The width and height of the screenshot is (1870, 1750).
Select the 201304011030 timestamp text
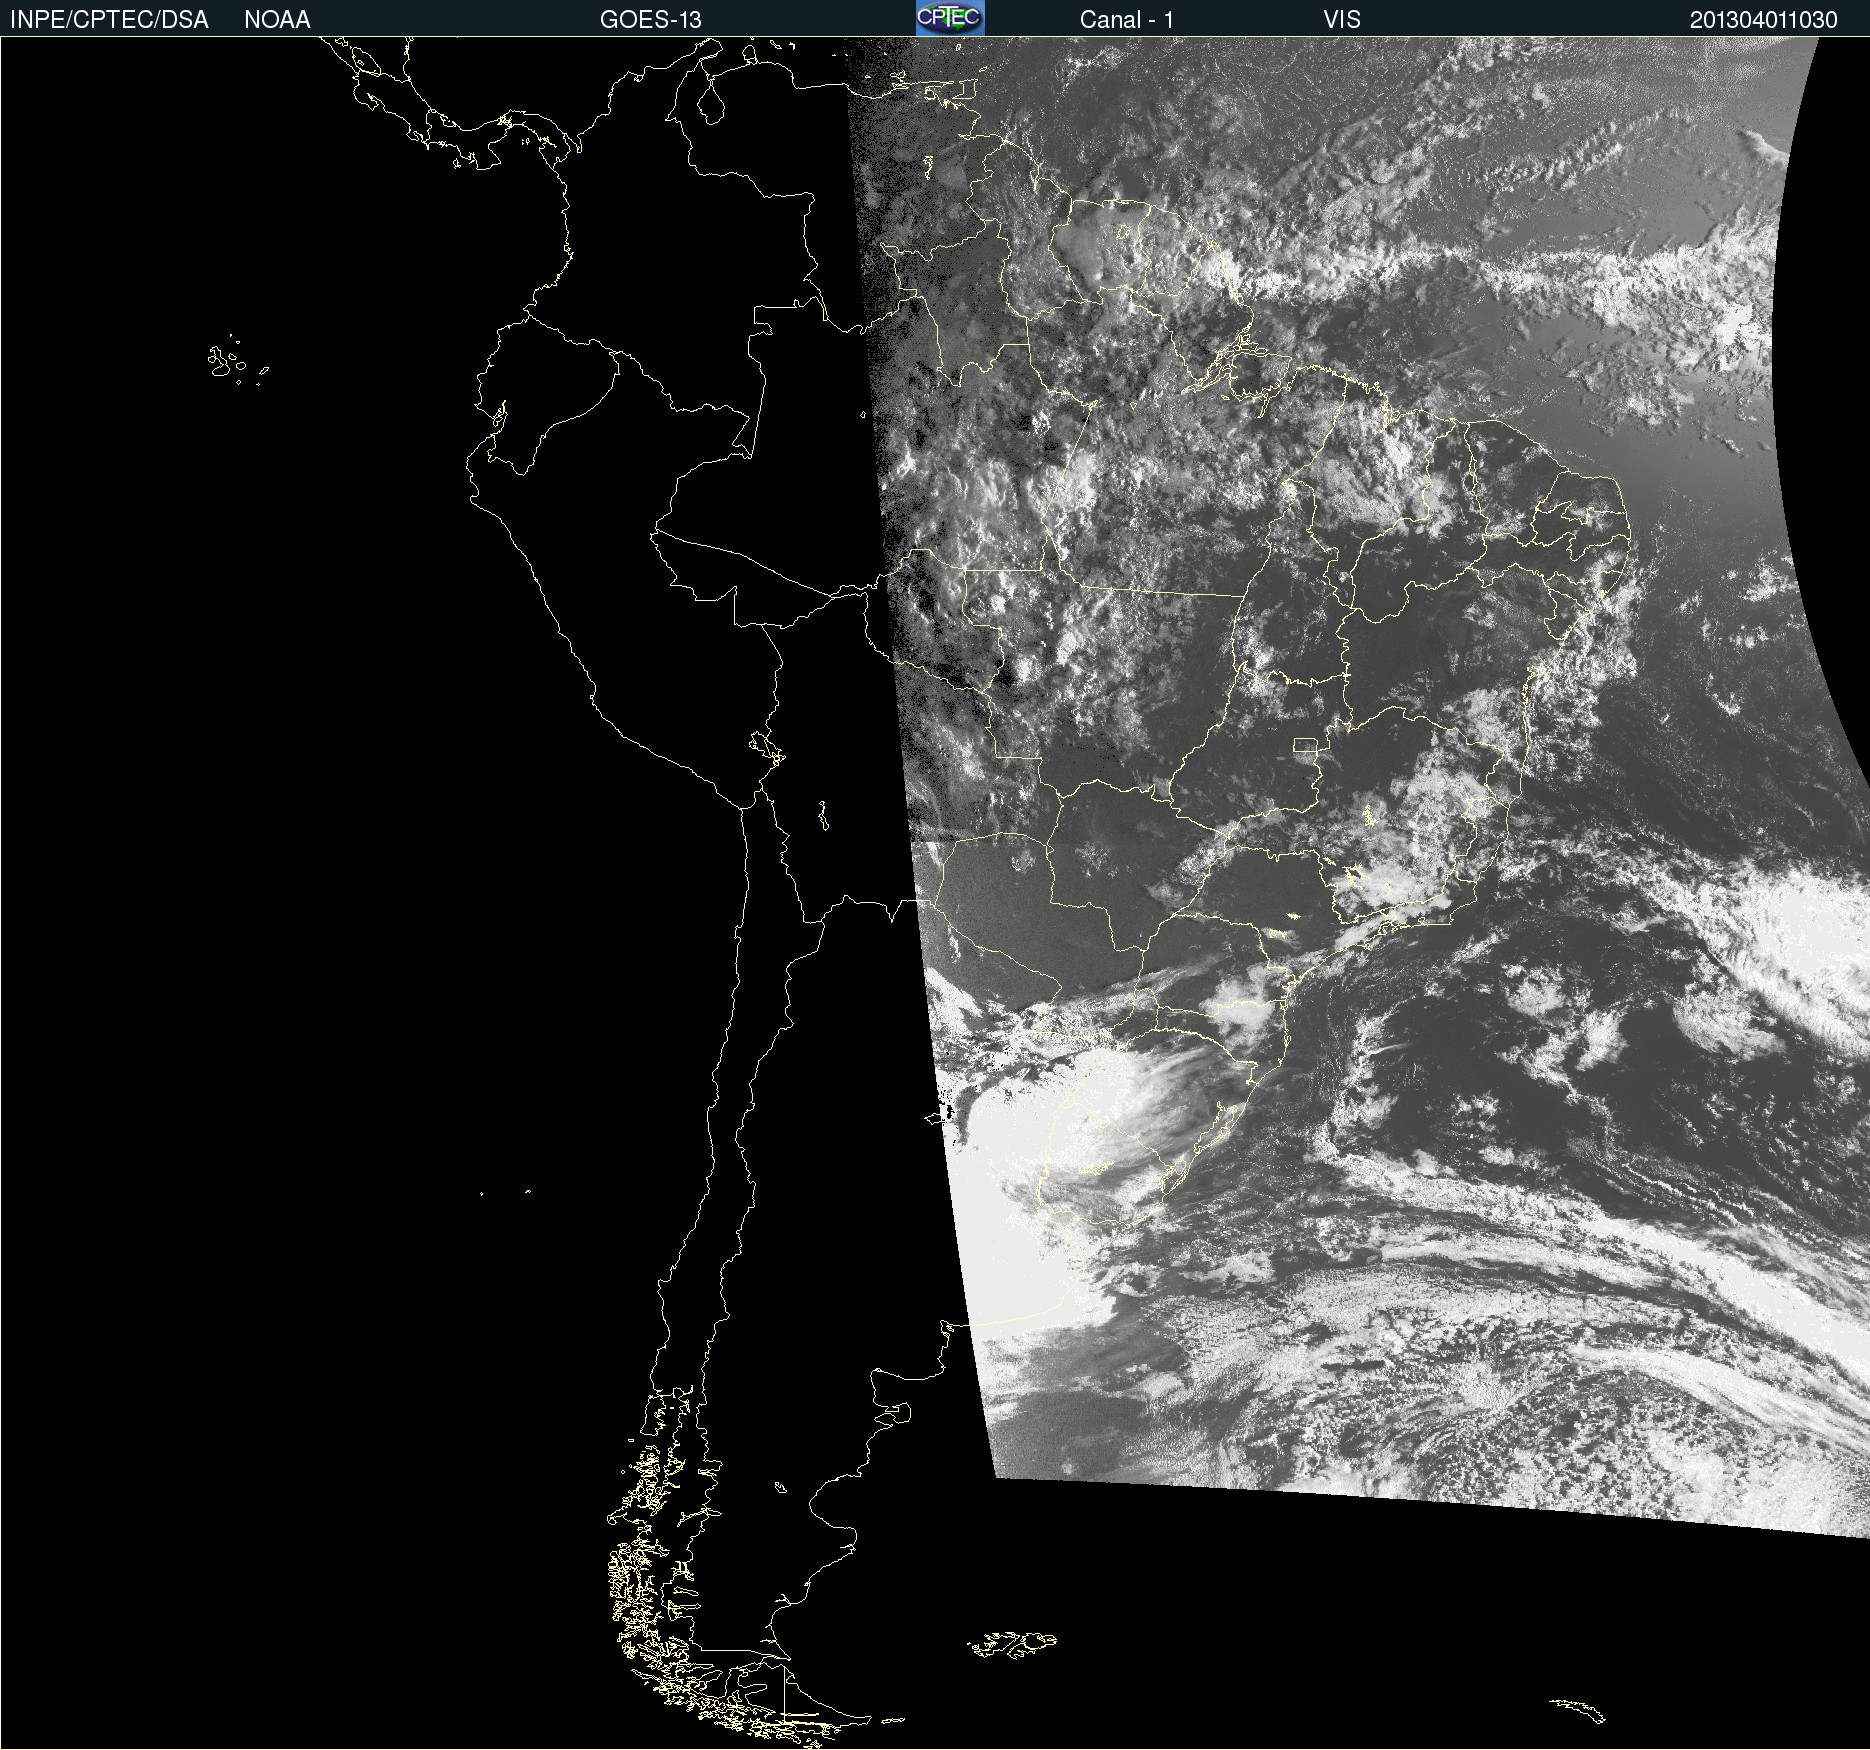[x=1764, y=20]
